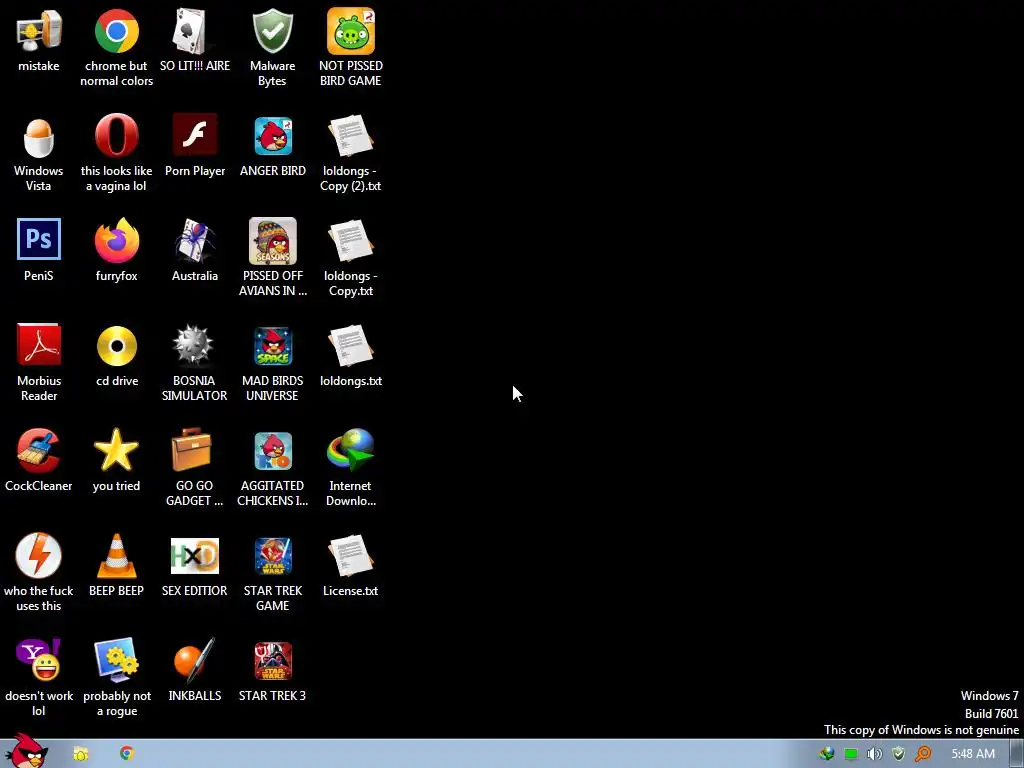1024x768 pixels.
Task: Open the Start menu Angry Bird button
Action: click(26, 750)
